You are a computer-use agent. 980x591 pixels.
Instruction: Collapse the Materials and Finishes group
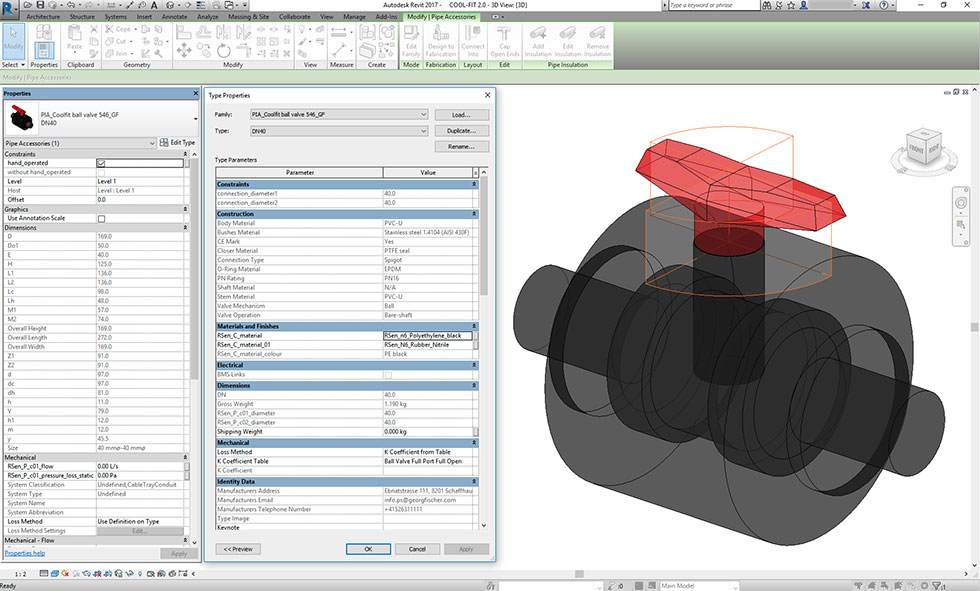[x=474, y=326]
